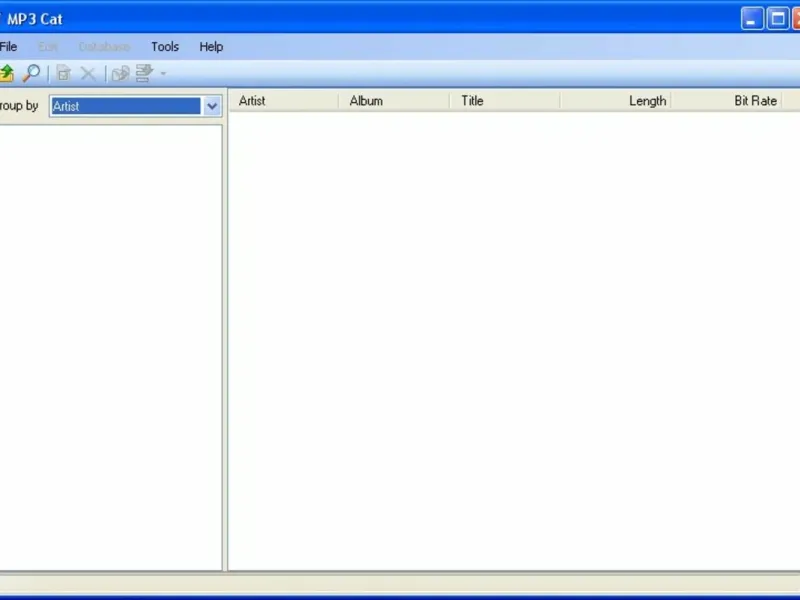Open the Tools menu

coord(165,47)
